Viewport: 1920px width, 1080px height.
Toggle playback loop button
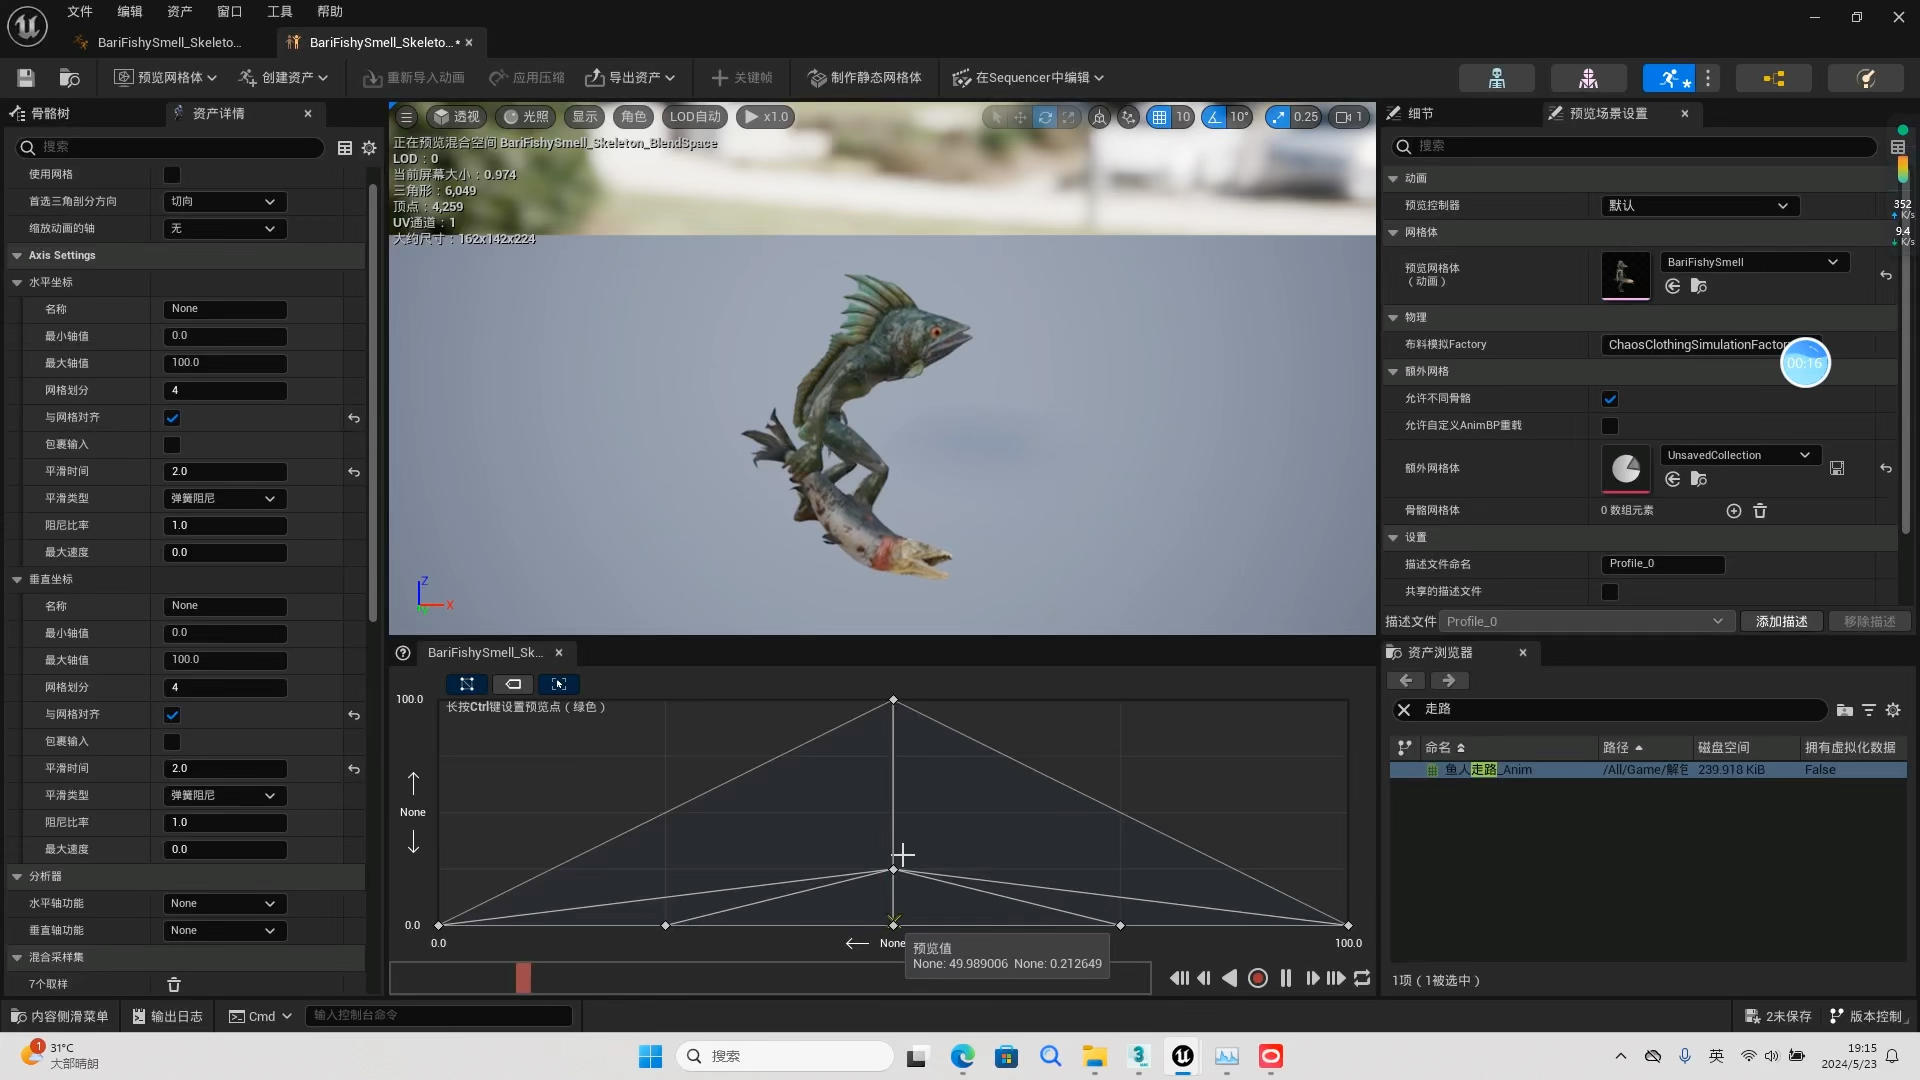point(1362,979)
